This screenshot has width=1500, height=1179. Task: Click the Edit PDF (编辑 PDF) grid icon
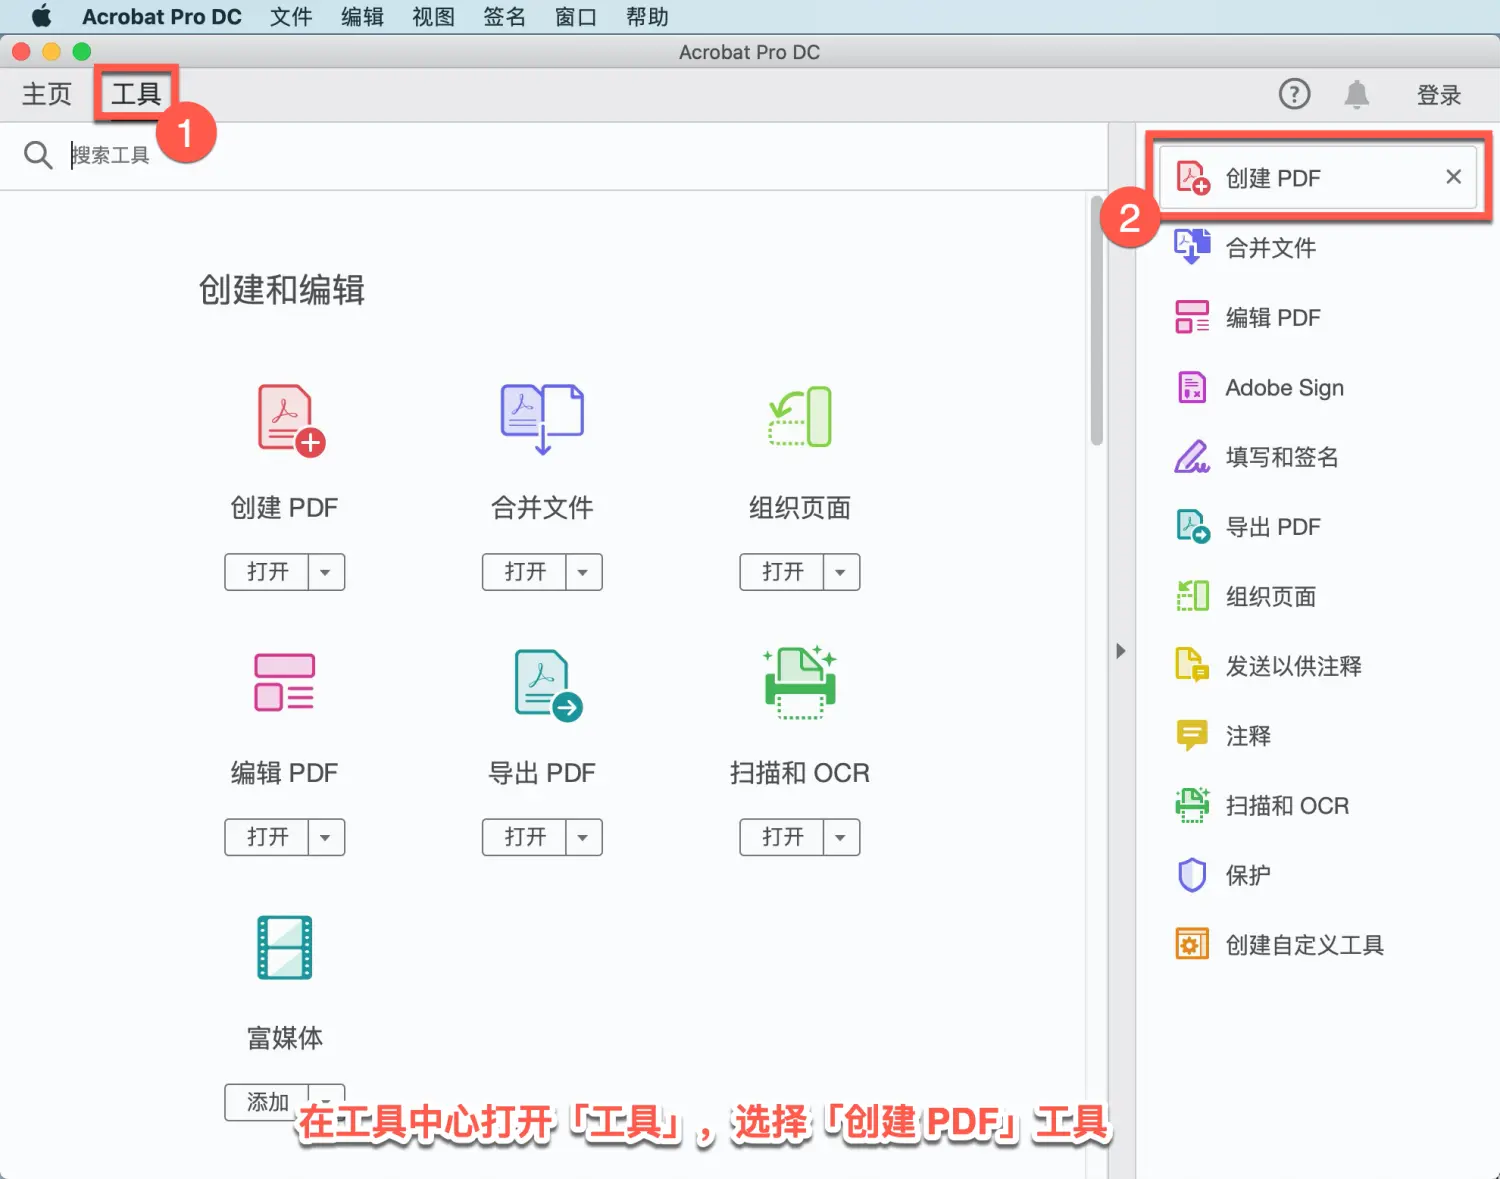point(285,682)
